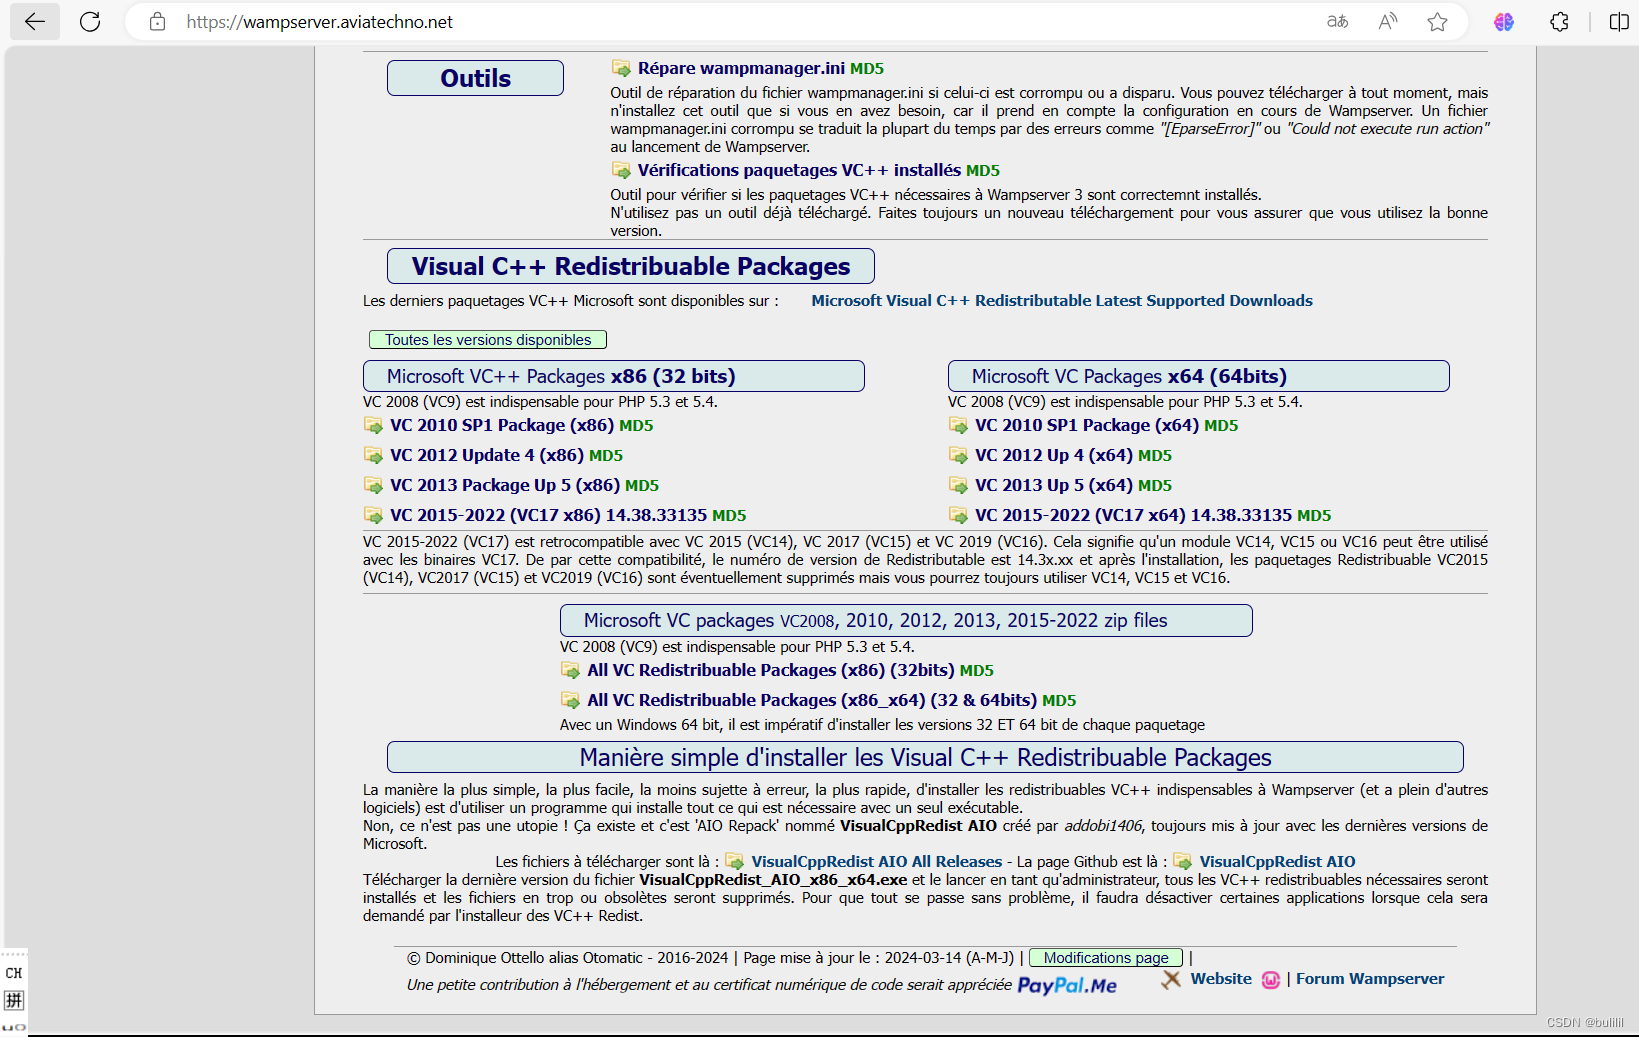Viewport: 1639px width, 1037px height.
Task: Click the Toutes les versions disponibles button
Action: pyautogui.click(x=487, y=339)
